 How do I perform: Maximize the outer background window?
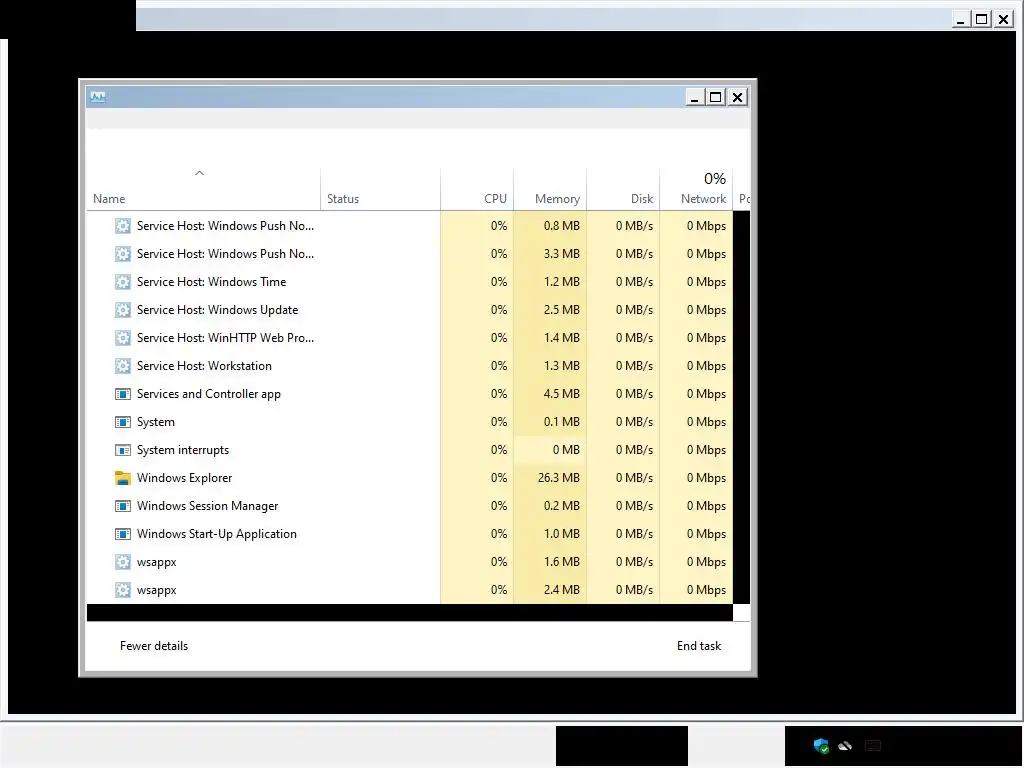click(x=981, y=19)
